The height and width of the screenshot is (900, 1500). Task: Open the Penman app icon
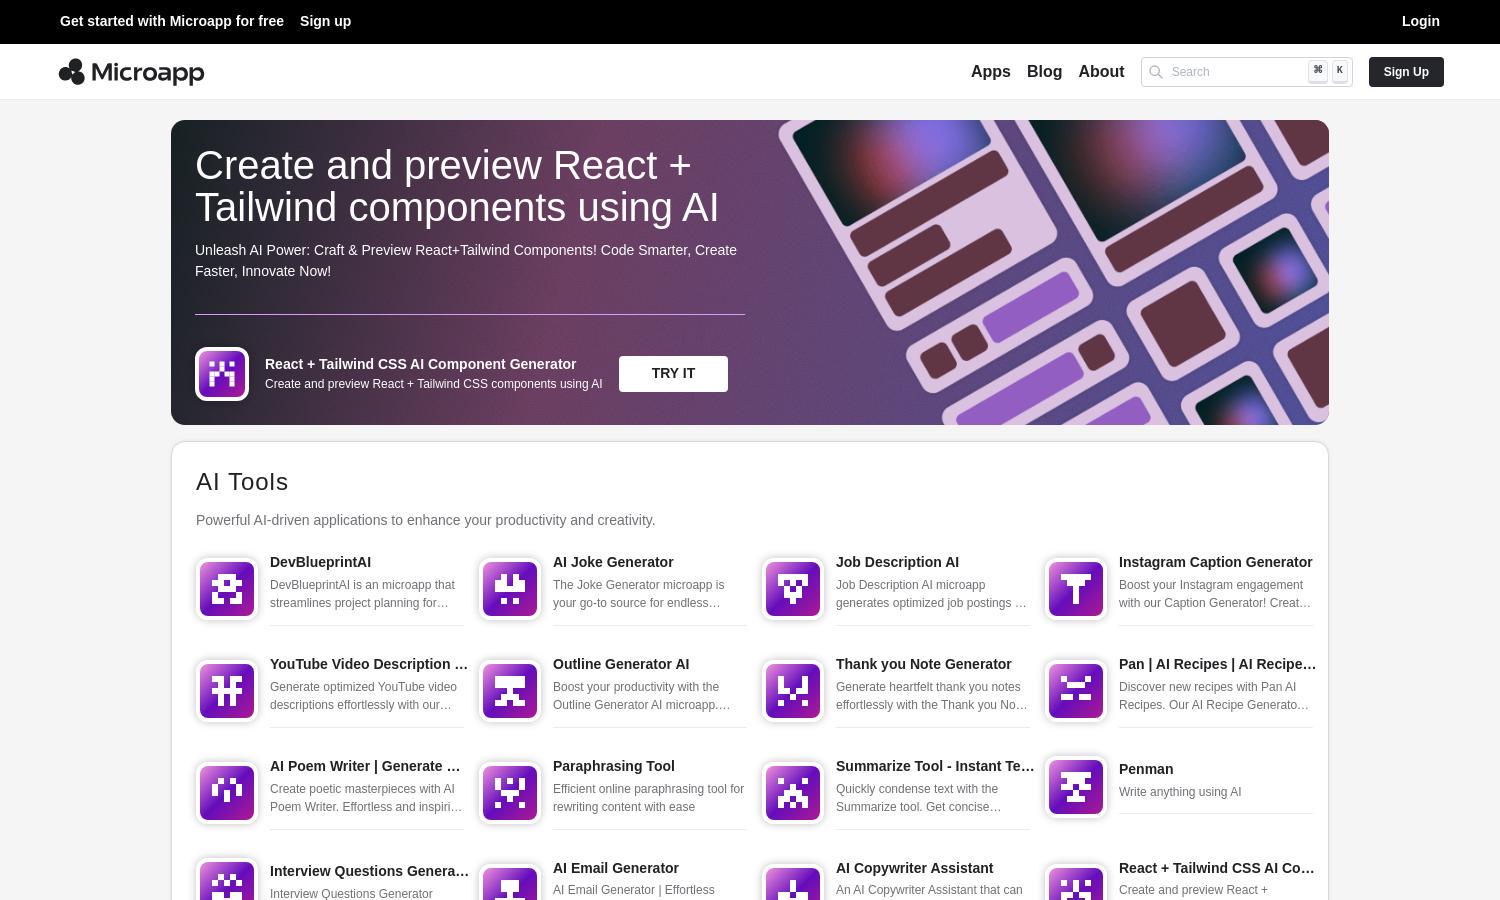(1076, 786)
